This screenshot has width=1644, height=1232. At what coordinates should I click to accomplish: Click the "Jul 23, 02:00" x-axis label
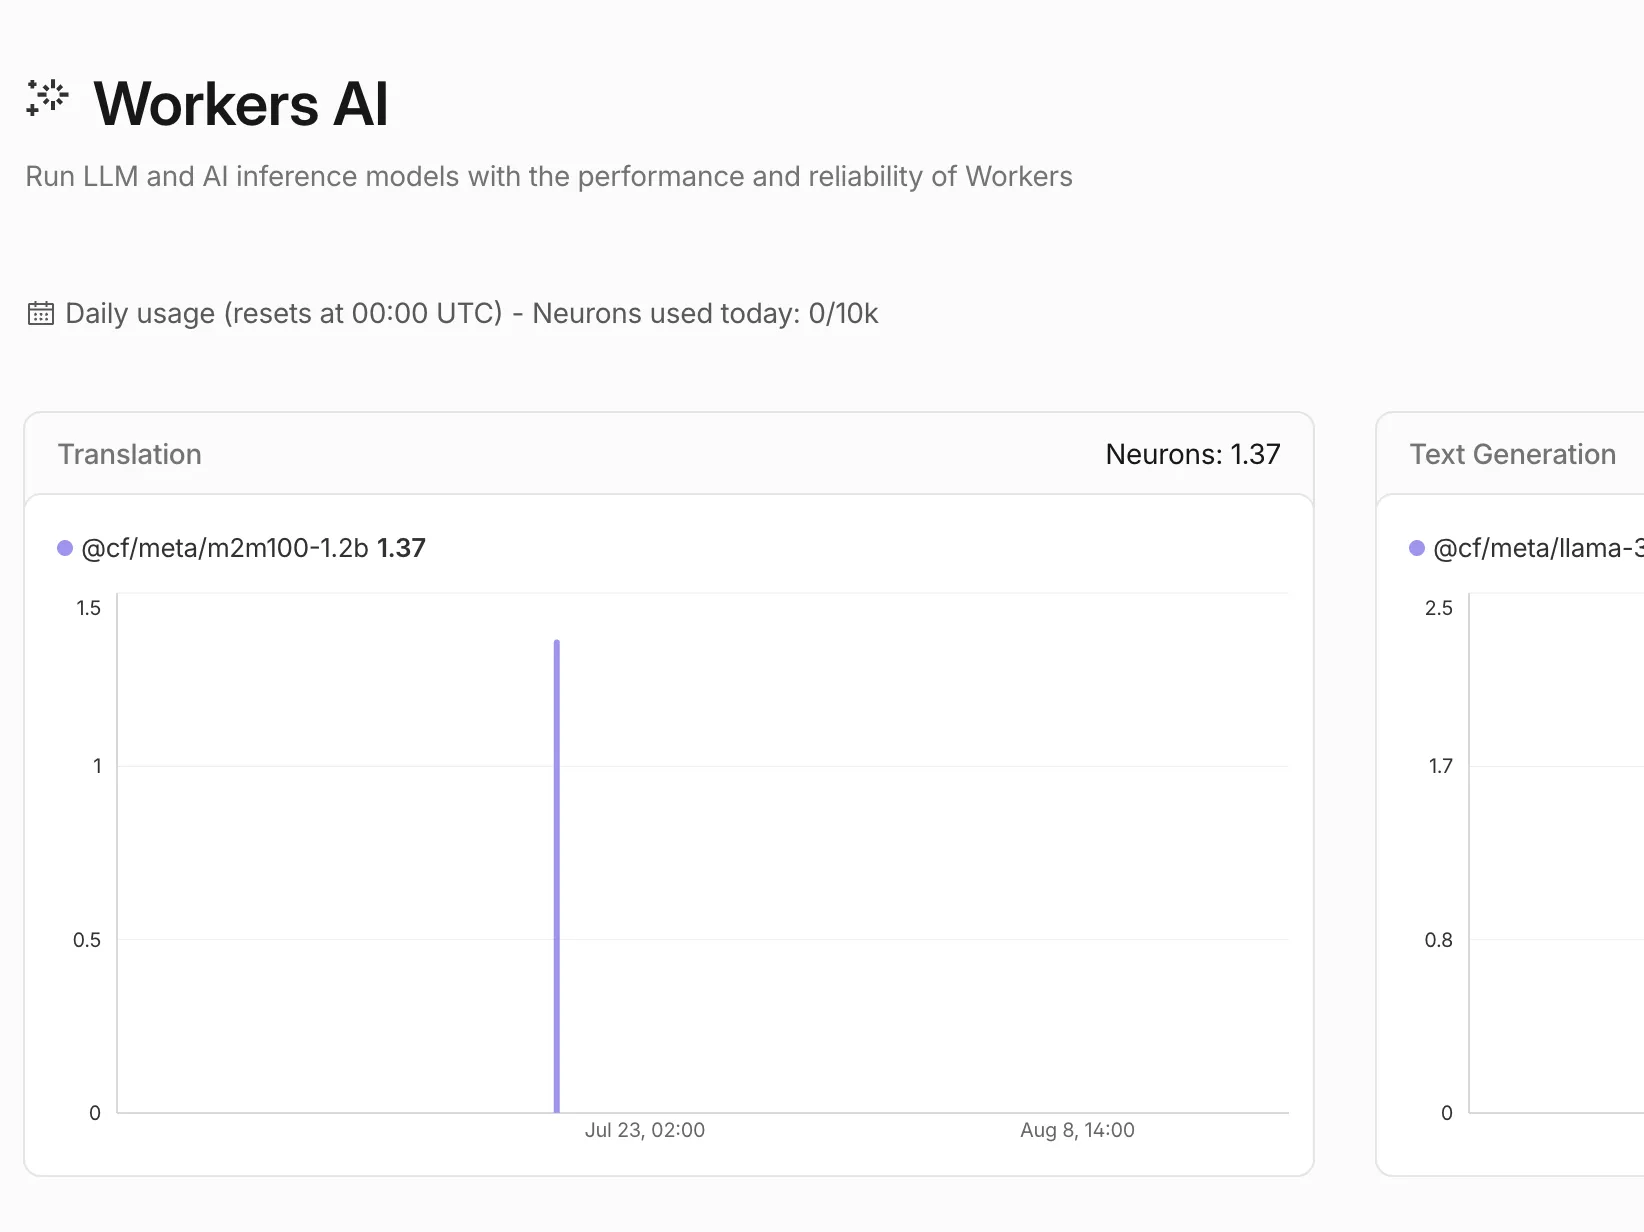(x=645, y=1130)
